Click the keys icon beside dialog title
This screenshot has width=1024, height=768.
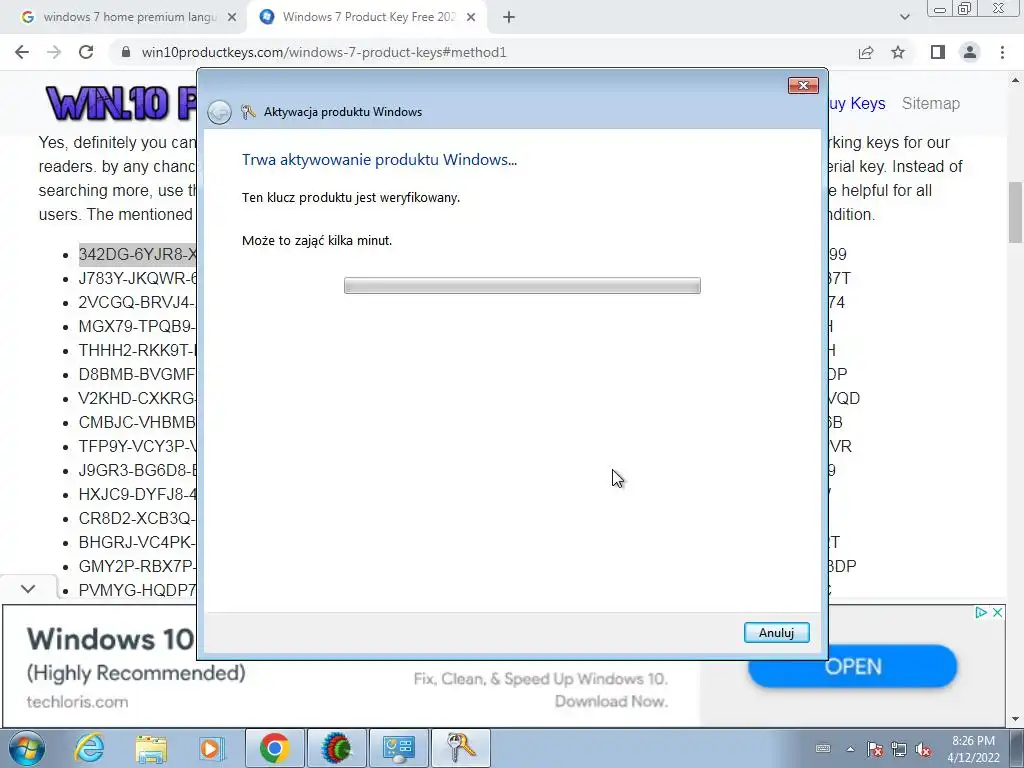248,112
